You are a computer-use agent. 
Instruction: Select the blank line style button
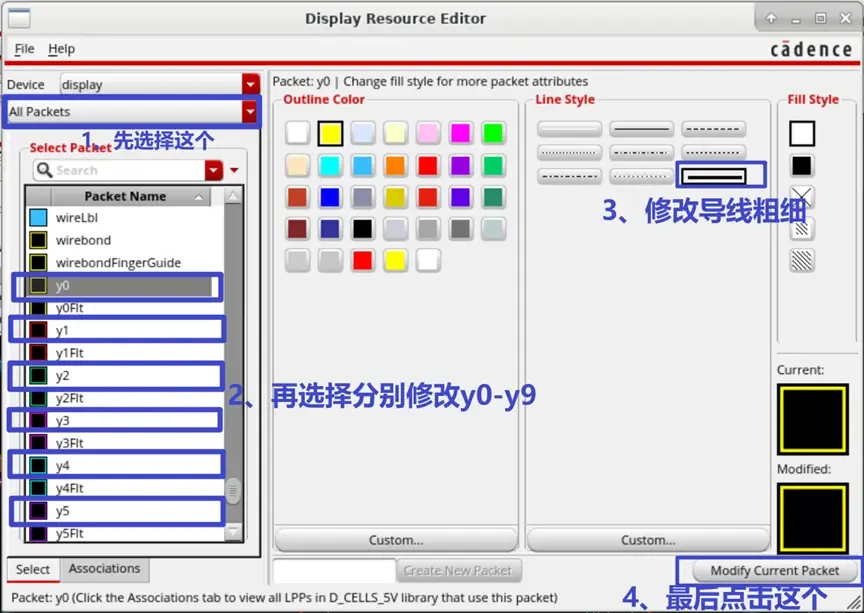point(569,129)
